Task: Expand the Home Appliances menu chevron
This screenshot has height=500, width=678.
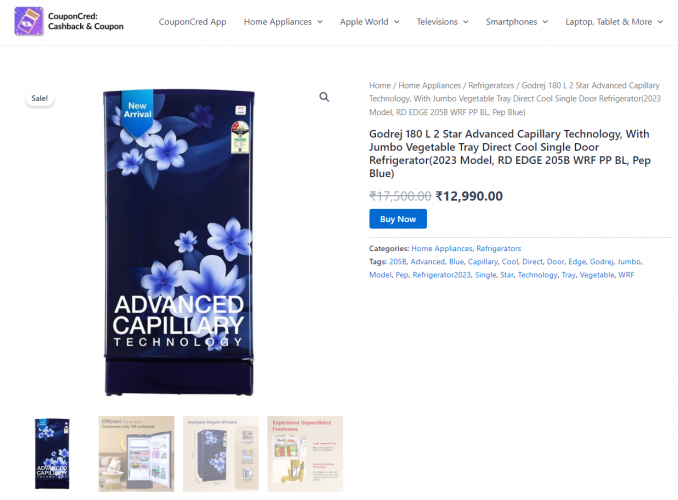Action: (x=320, y=22)
